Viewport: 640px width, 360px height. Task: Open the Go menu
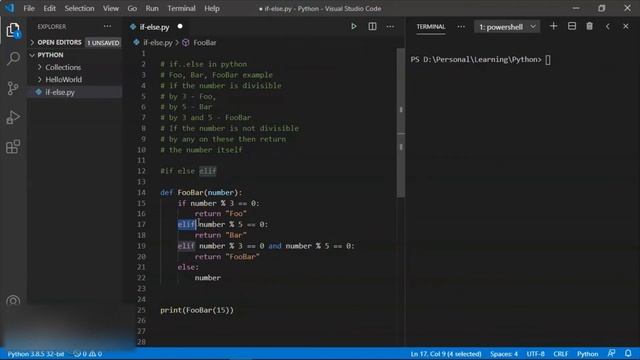click(132, 8)
